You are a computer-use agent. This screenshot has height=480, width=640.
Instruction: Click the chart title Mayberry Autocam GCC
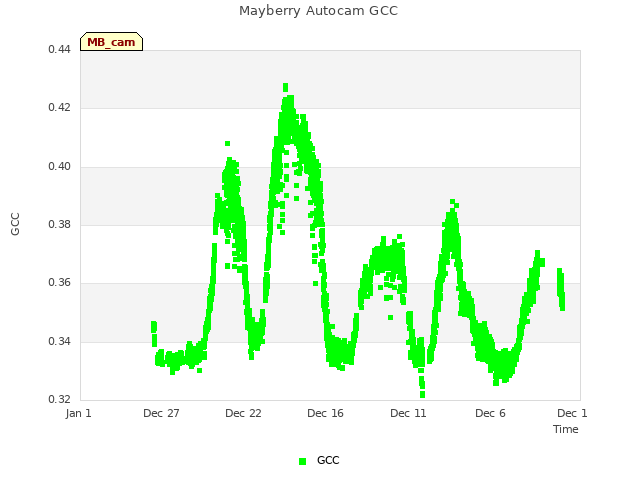318,11
